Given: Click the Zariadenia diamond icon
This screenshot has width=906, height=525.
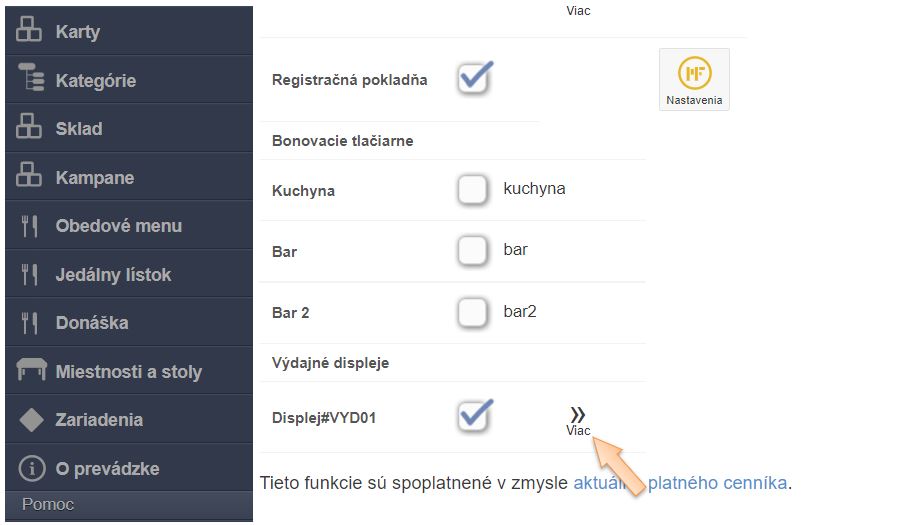Looking at the screenshot, I should [x=31, y=420].
